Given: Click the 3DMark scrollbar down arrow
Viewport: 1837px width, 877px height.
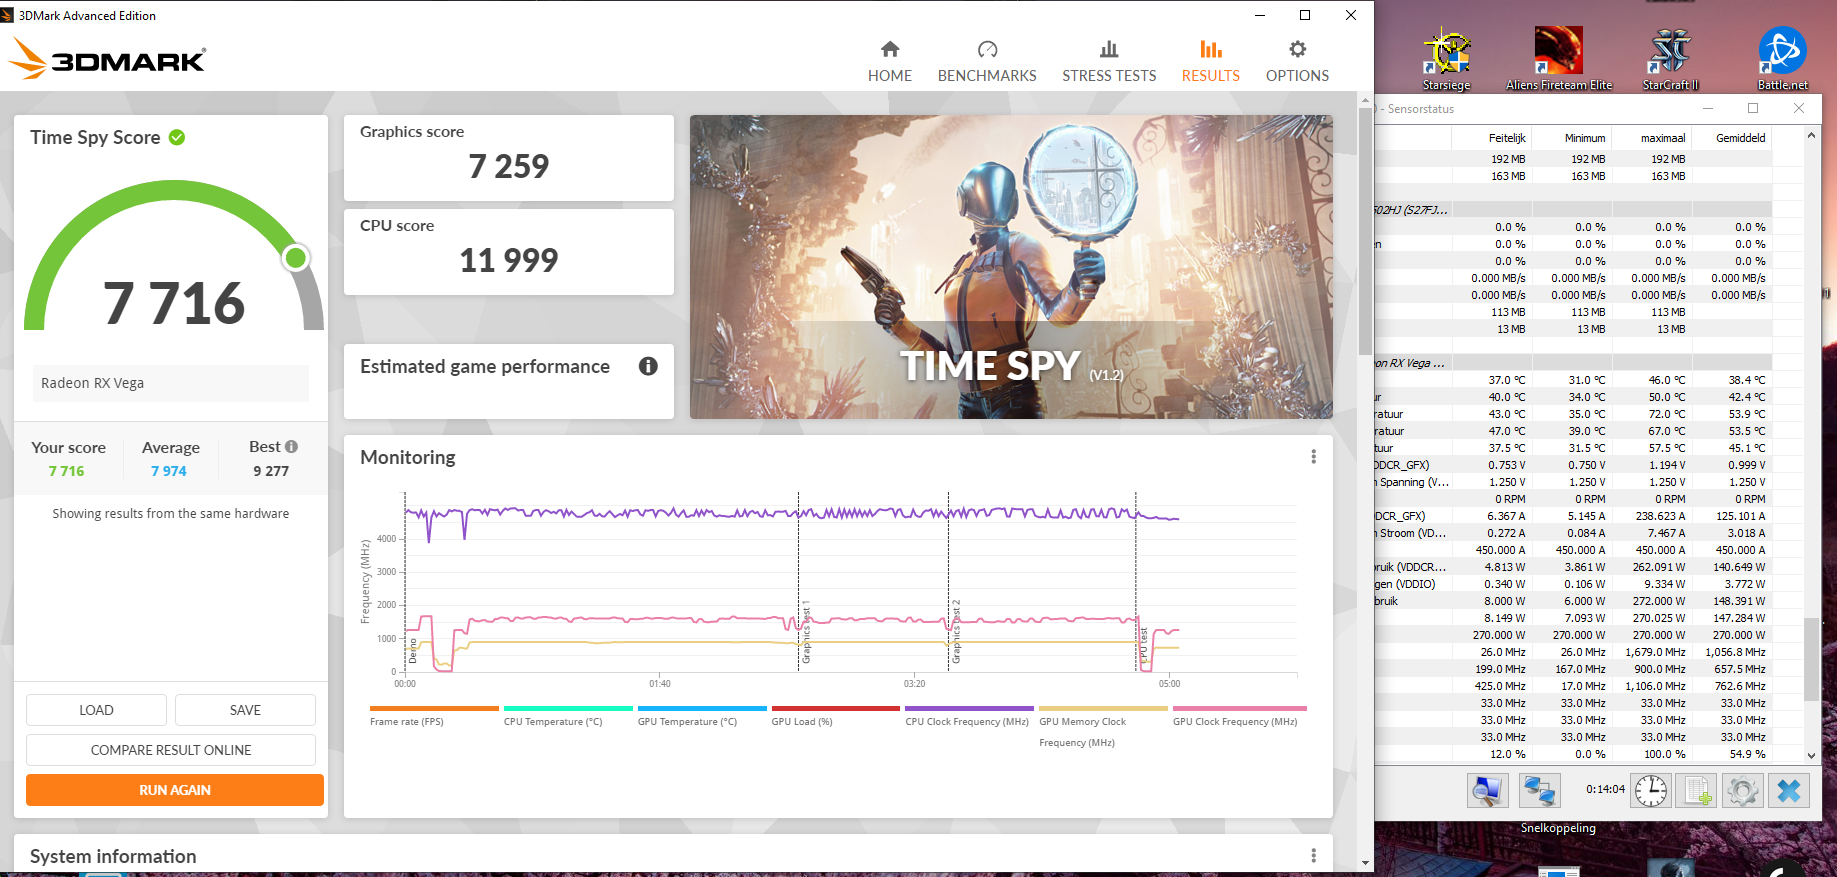Looking at the screenshot, I should (1365, 862).
